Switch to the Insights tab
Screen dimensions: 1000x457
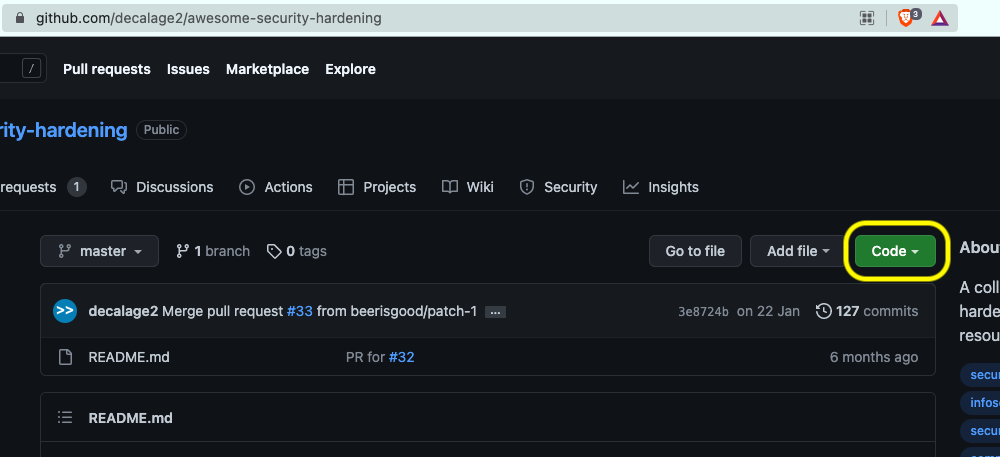(x=661, y=187)
